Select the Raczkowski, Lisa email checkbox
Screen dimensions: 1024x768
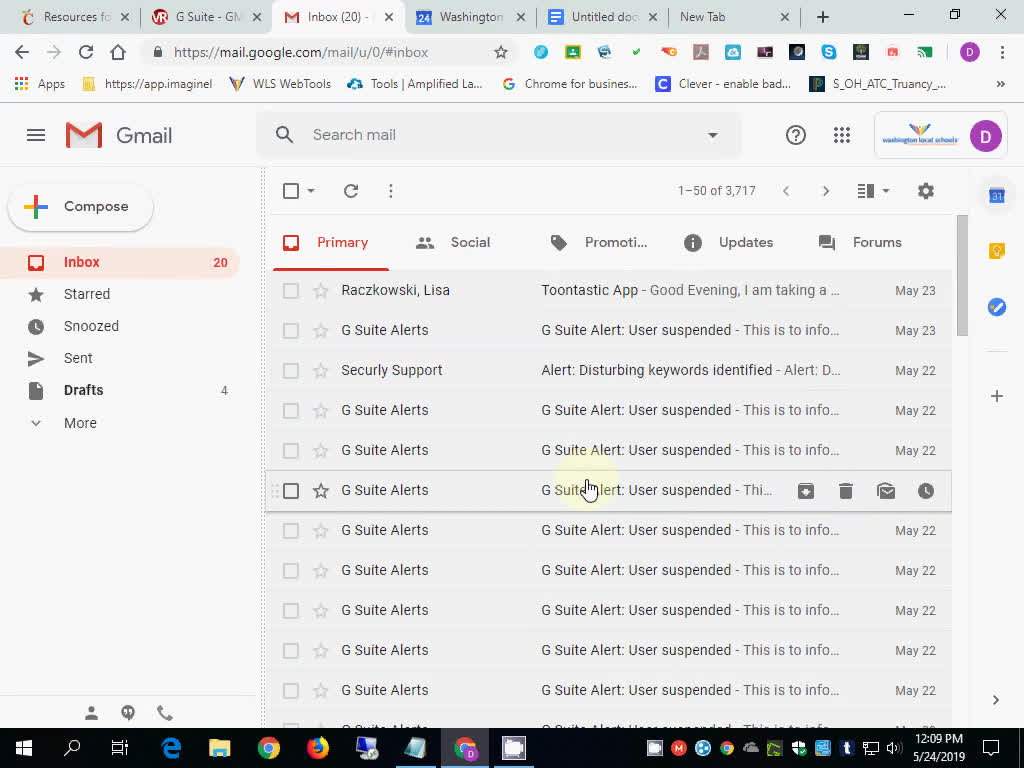click(x=290, y=290)
